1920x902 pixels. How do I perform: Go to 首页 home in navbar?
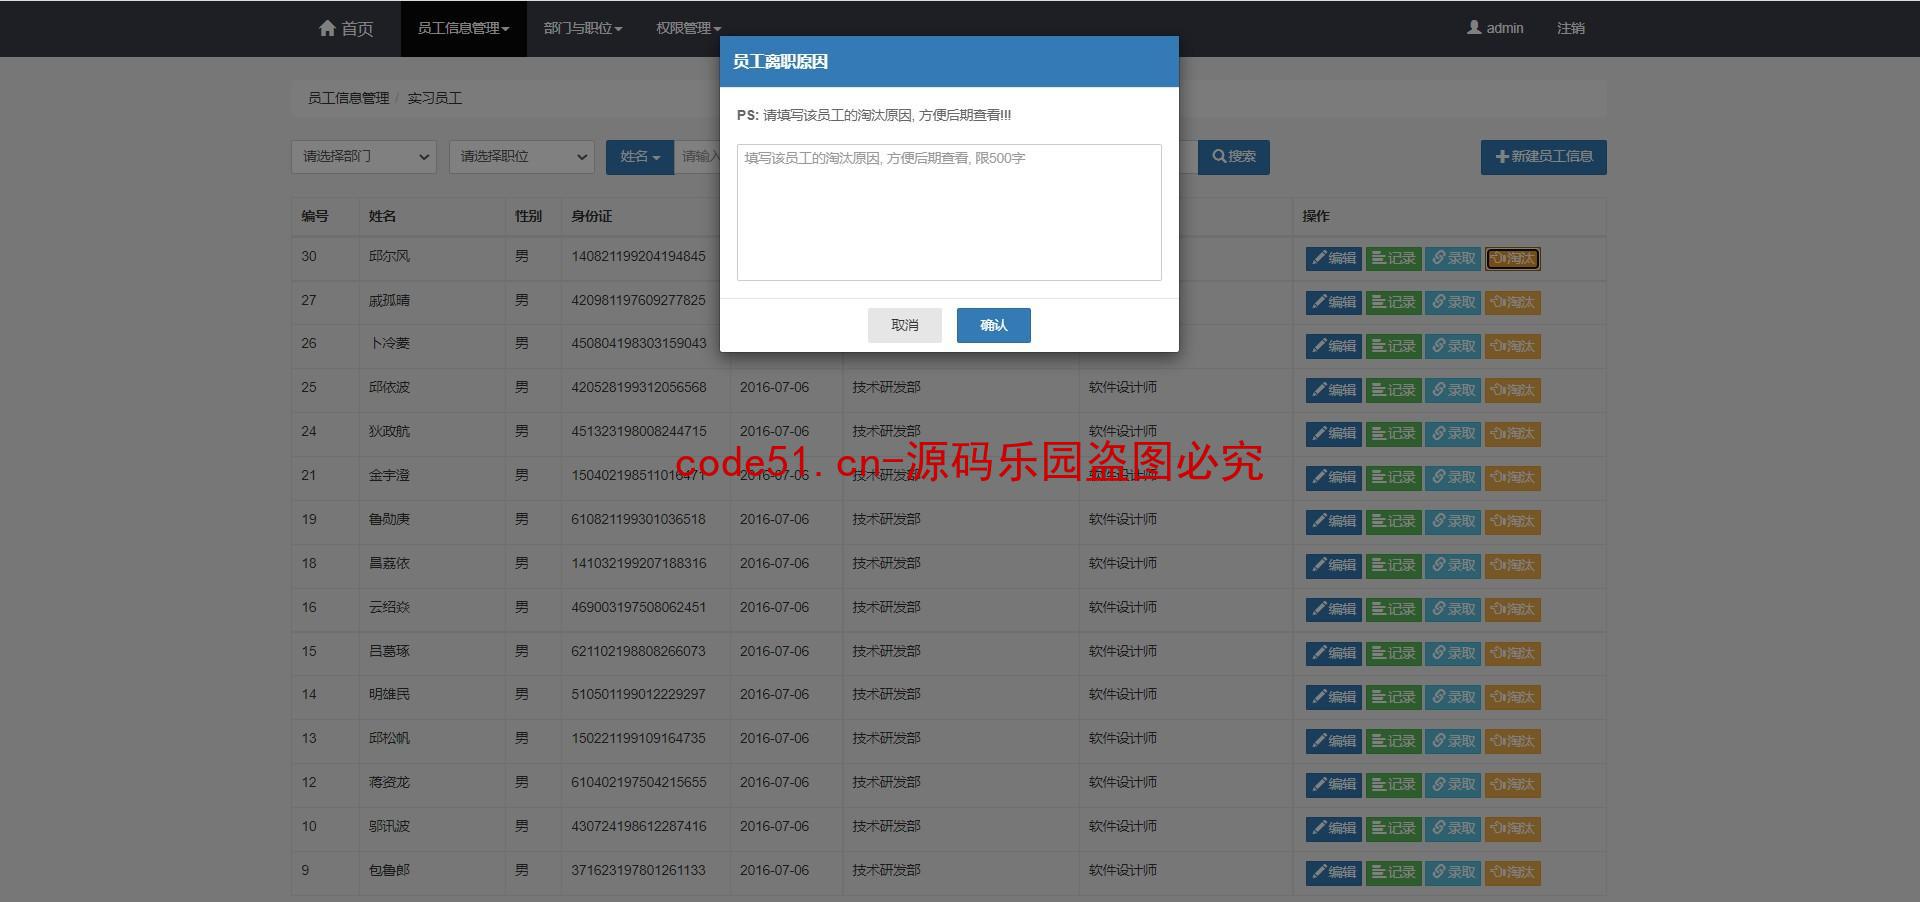click(x=346, y=28)
